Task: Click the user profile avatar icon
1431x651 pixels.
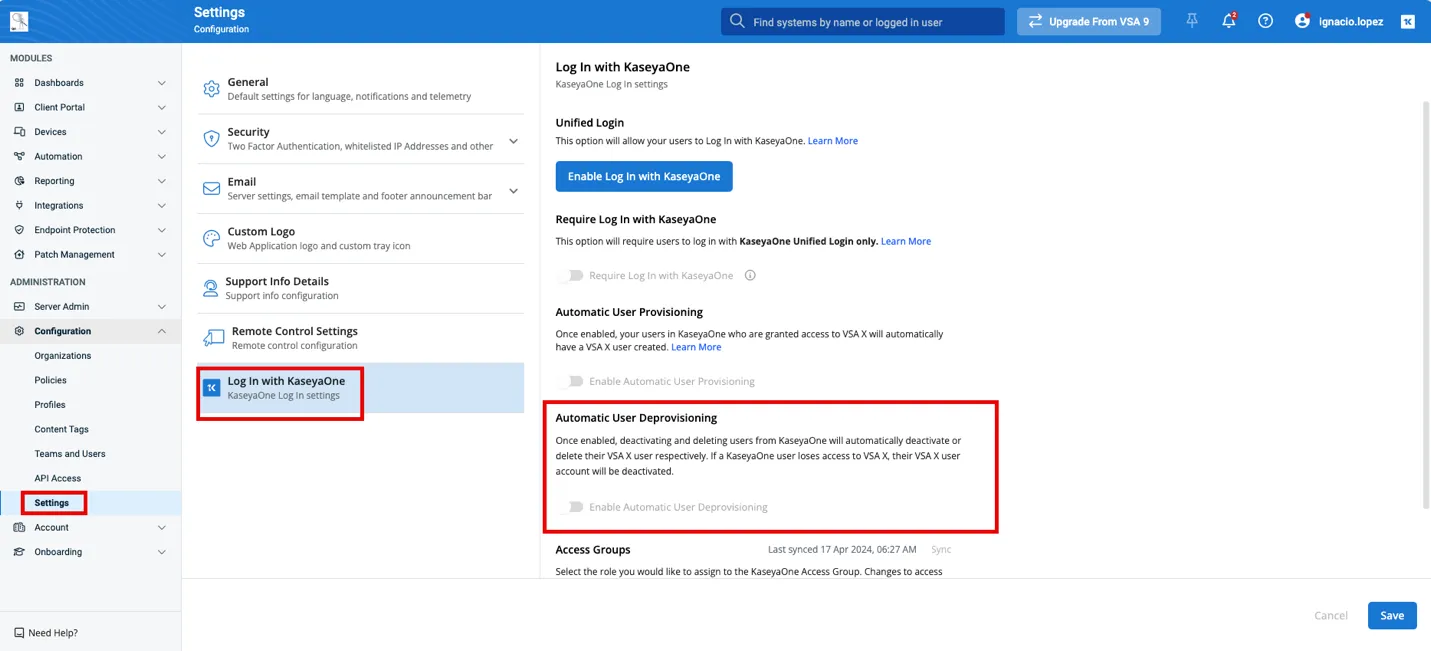Action: tap(1302, 21)
